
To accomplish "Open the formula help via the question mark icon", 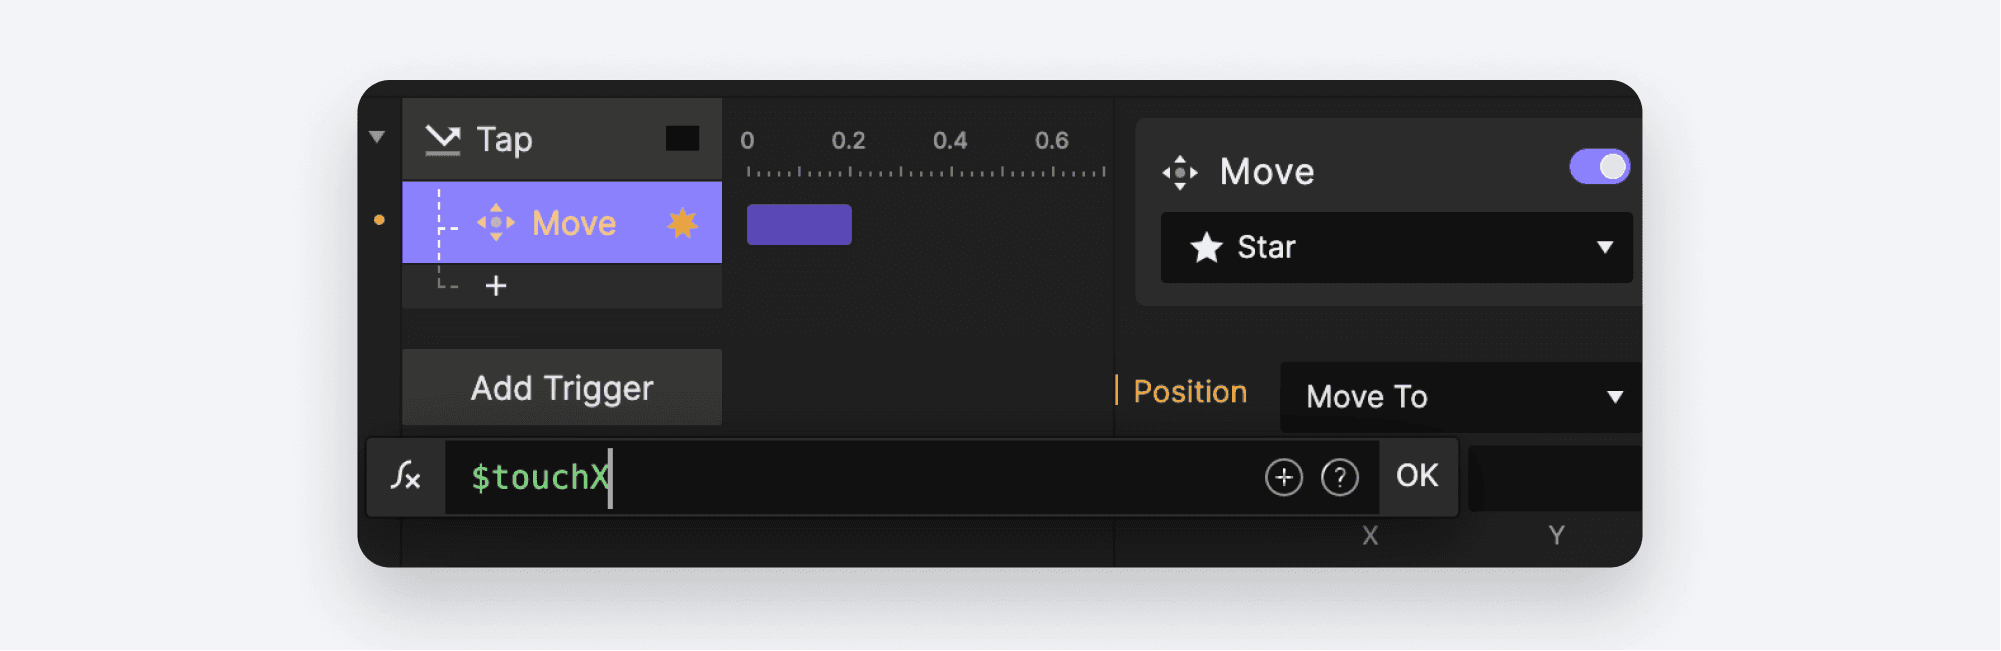I will (1341, 477).
